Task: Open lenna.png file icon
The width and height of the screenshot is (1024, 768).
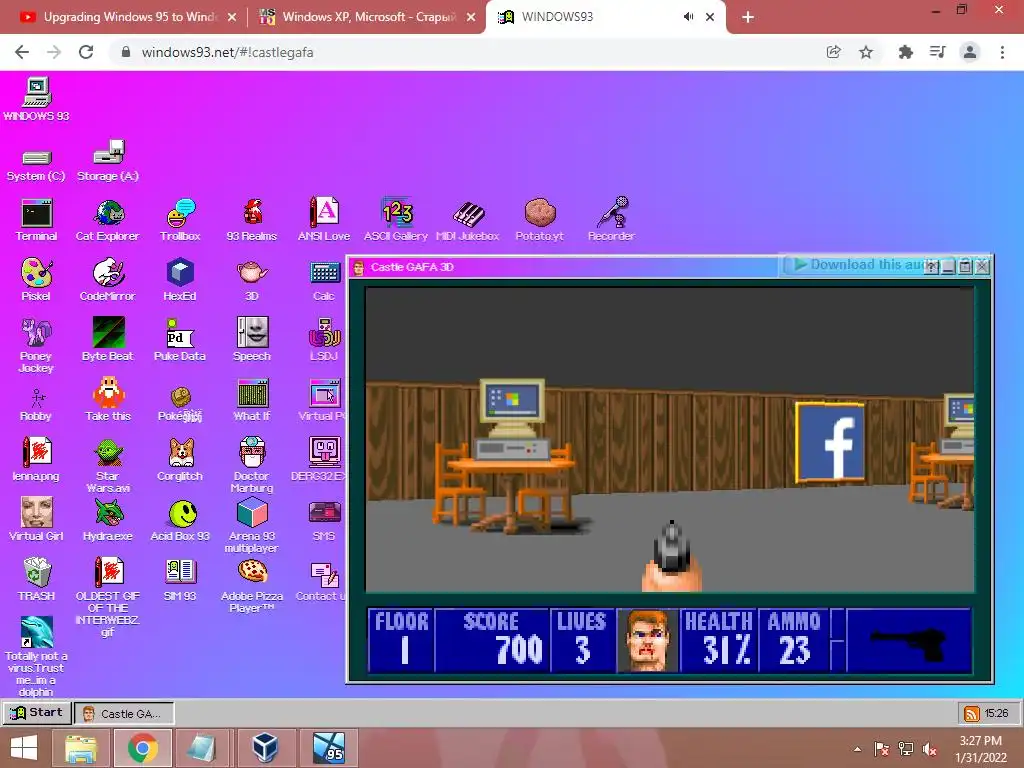Action: [x=36, y=459]
